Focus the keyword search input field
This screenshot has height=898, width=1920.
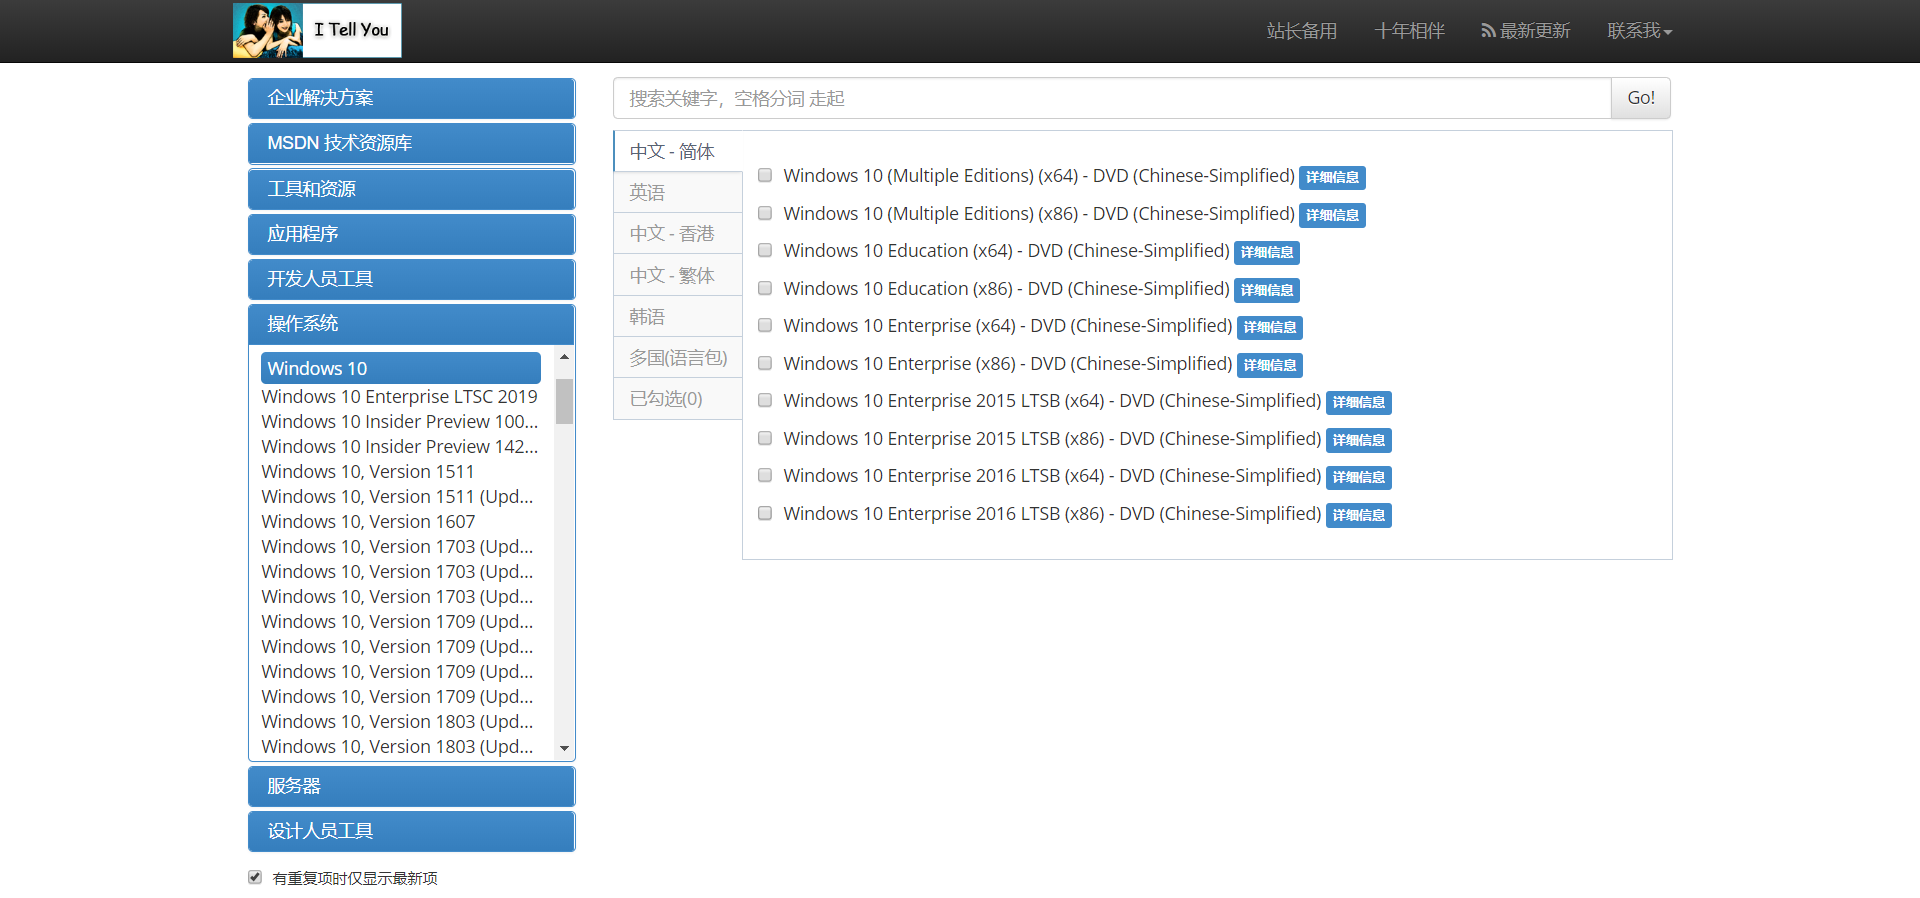coord(1112,98)
